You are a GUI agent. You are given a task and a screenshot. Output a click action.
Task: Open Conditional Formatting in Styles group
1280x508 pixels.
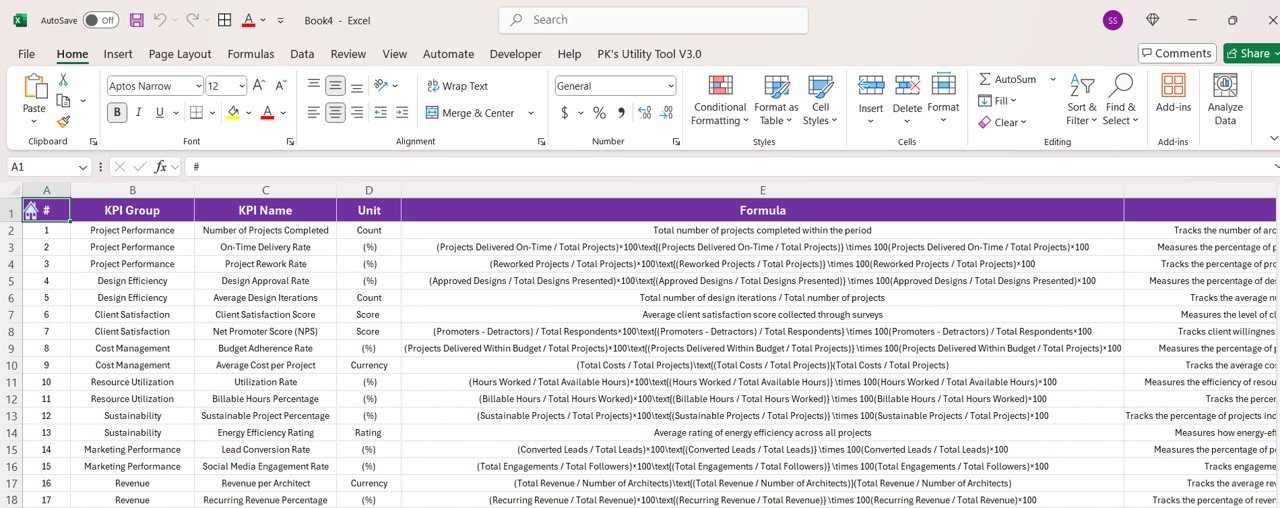[719, 100]
